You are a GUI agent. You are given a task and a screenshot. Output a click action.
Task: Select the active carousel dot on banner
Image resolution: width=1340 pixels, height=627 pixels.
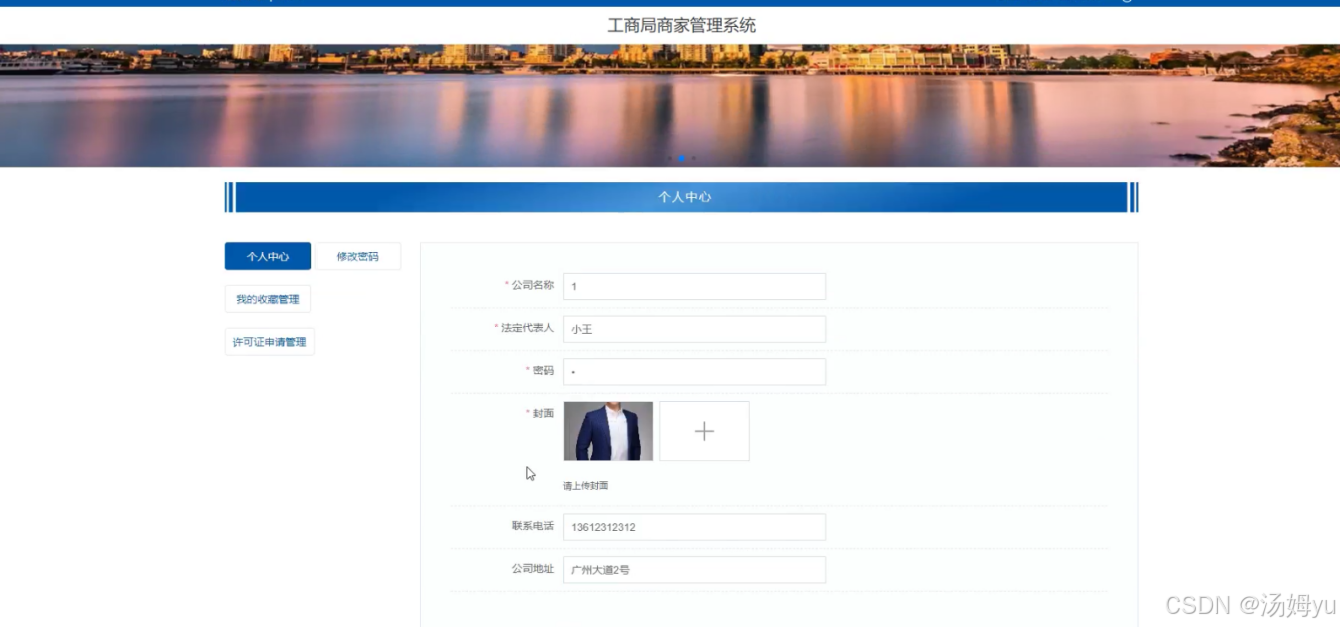(682, 158)
